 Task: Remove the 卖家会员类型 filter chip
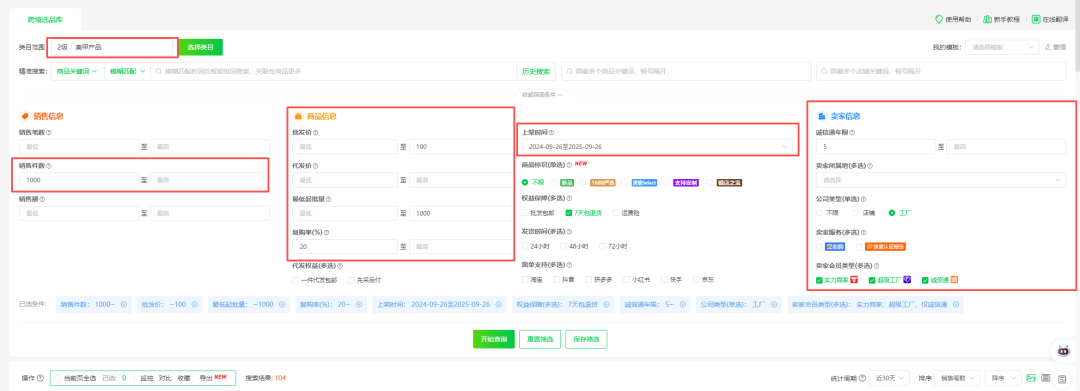pos(955,304)
